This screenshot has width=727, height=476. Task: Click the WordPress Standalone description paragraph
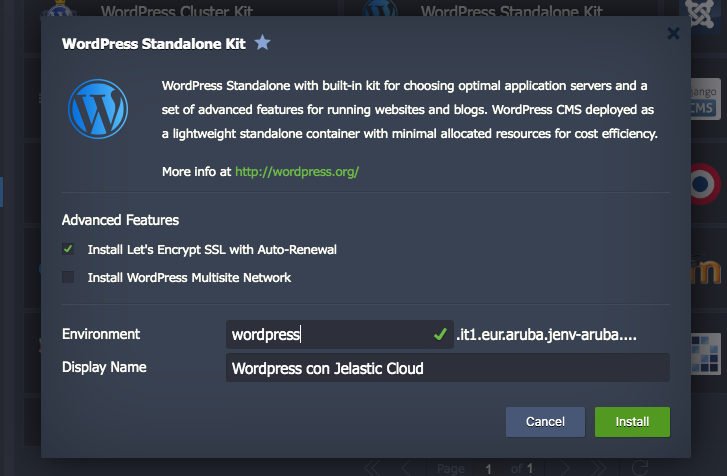coord(409,109)
